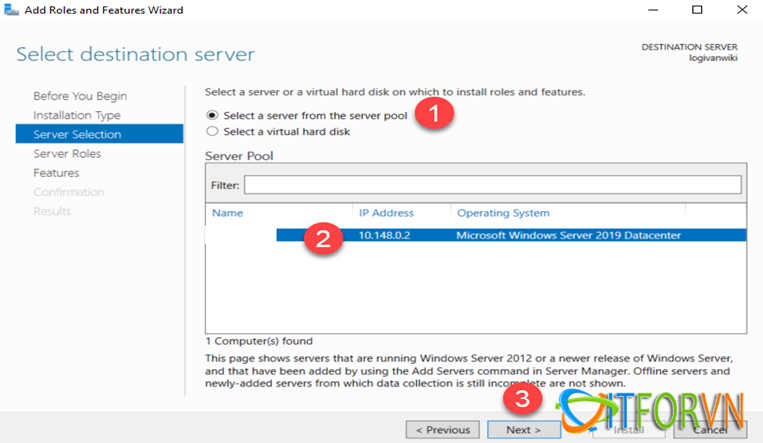
Task: Open the Server Selection step
Action: coord(77,134)
